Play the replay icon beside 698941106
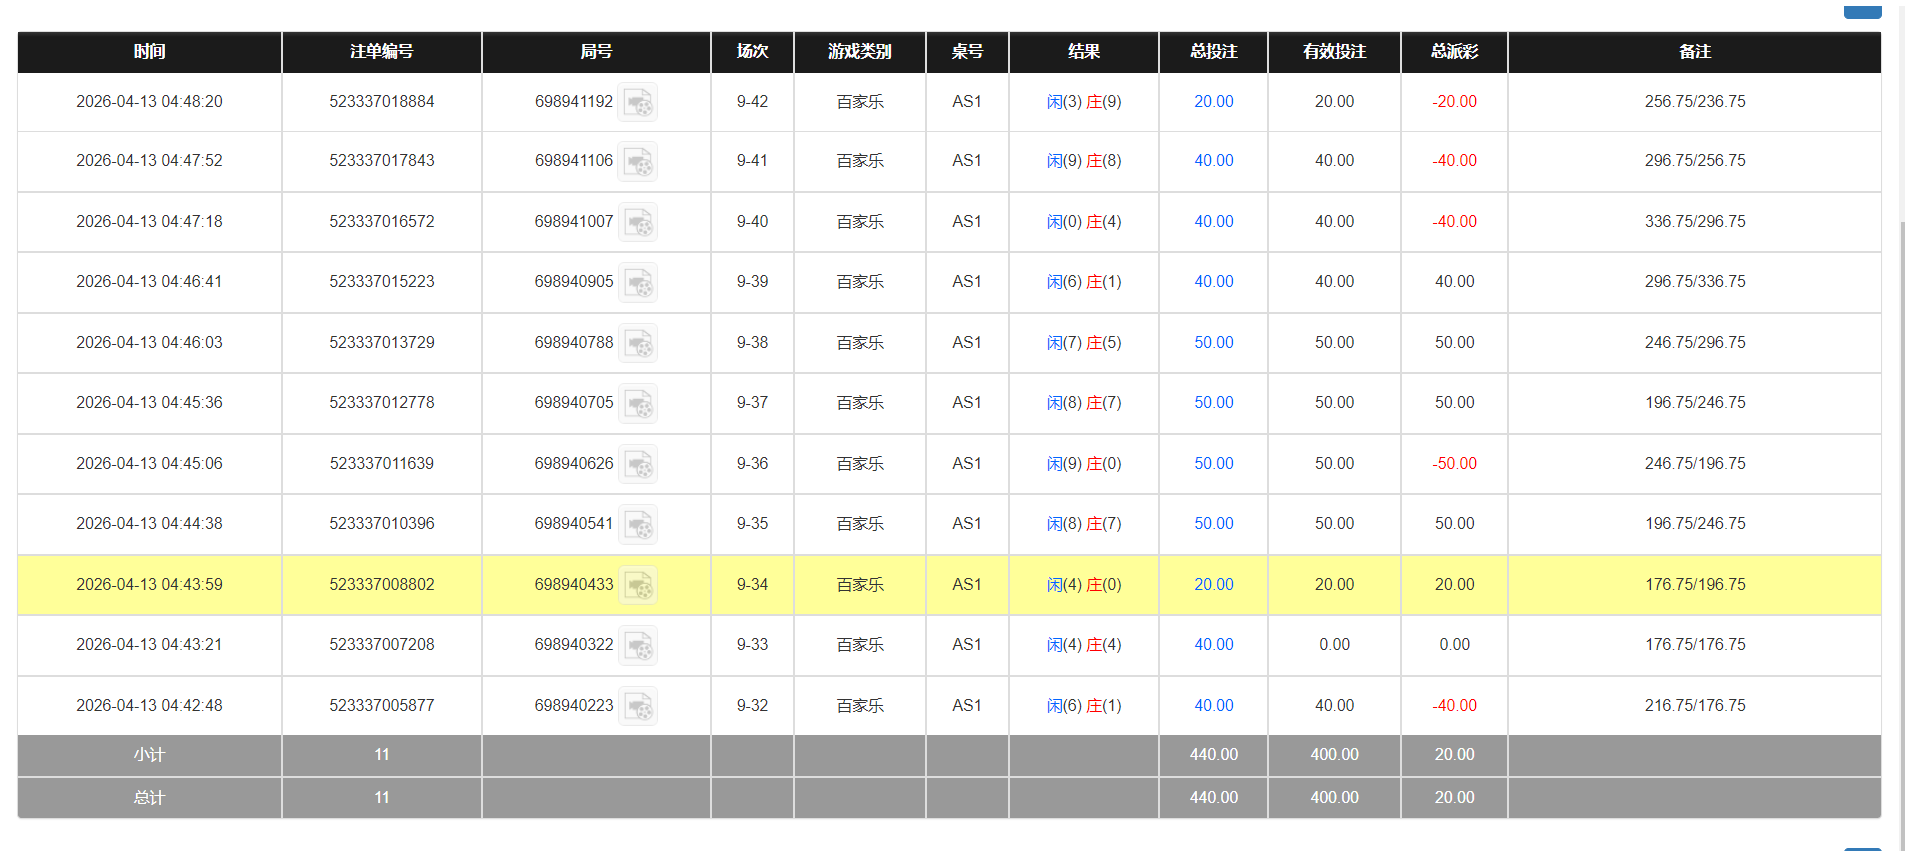This screenshot has width=1905, height=851. click(x=637, y=161)
